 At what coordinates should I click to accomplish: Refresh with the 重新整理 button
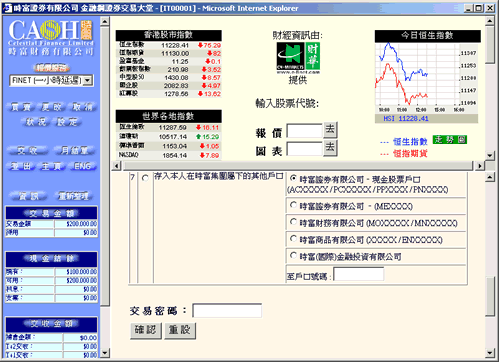click(73, 196)
